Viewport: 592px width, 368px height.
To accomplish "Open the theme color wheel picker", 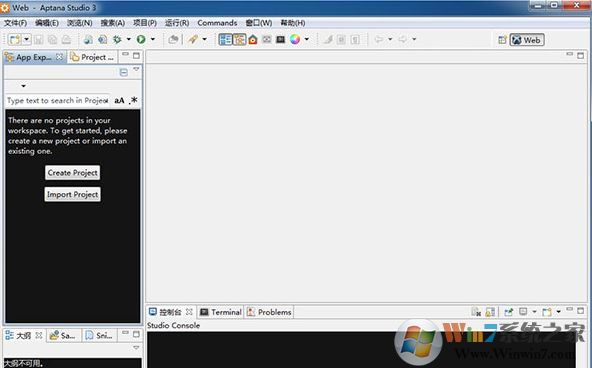I will tap(295, 39).
